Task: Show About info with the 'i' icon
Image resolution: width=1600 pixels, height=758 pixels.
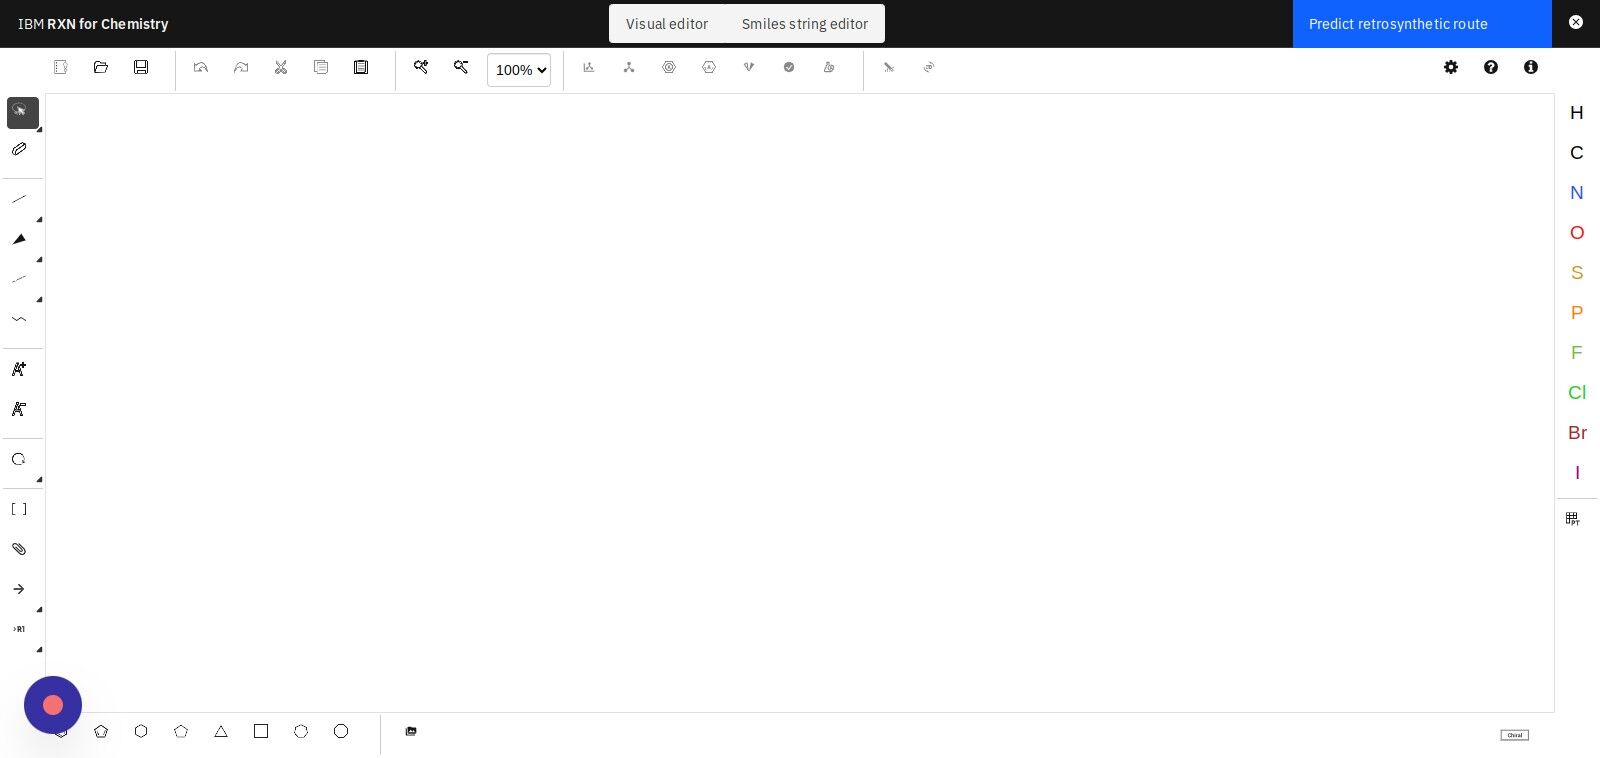Action: [x=1531, y=67]
